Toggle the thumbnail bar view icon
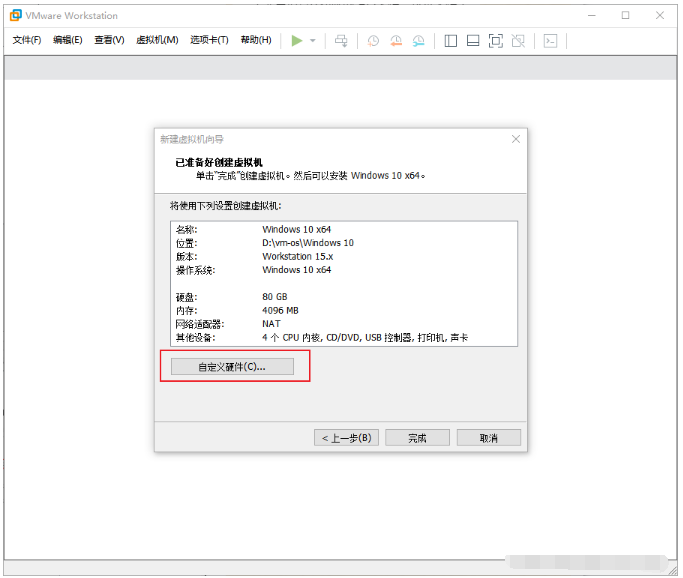The height and width of the screenshot is (578, 683). (472, 41)
